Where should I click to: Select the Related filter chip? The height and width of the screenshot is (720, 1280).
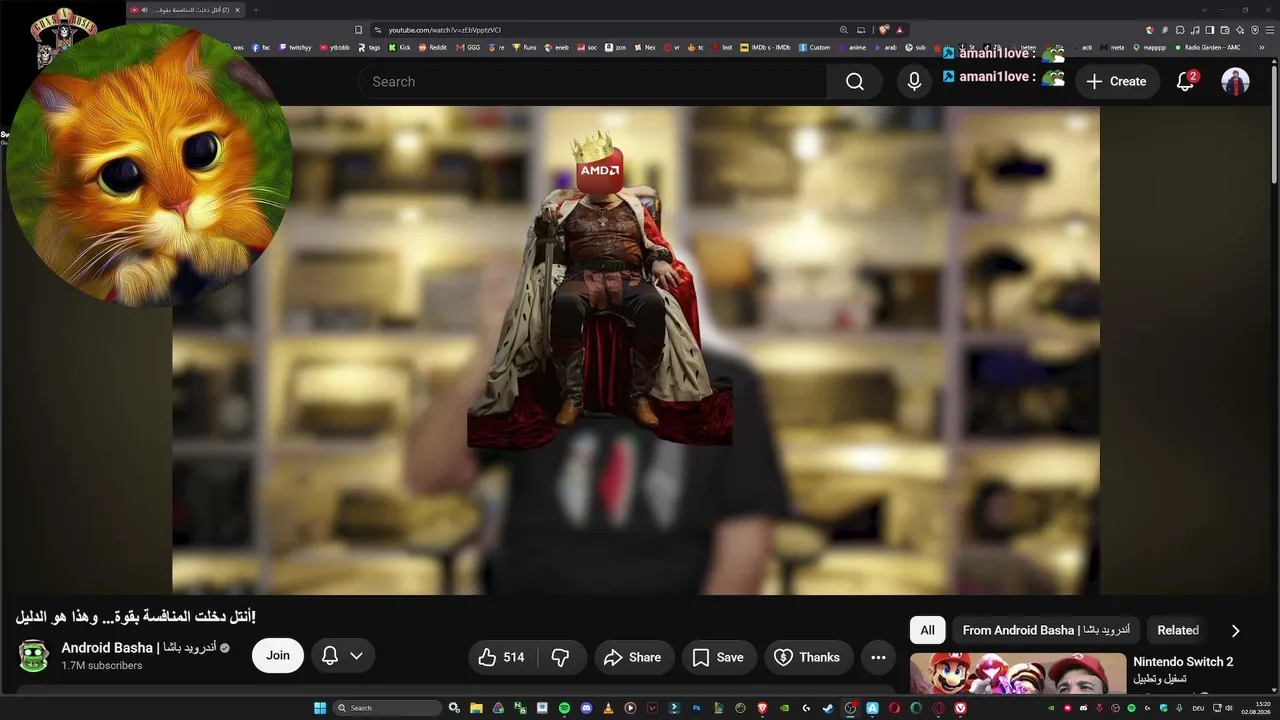point(1178,630)
